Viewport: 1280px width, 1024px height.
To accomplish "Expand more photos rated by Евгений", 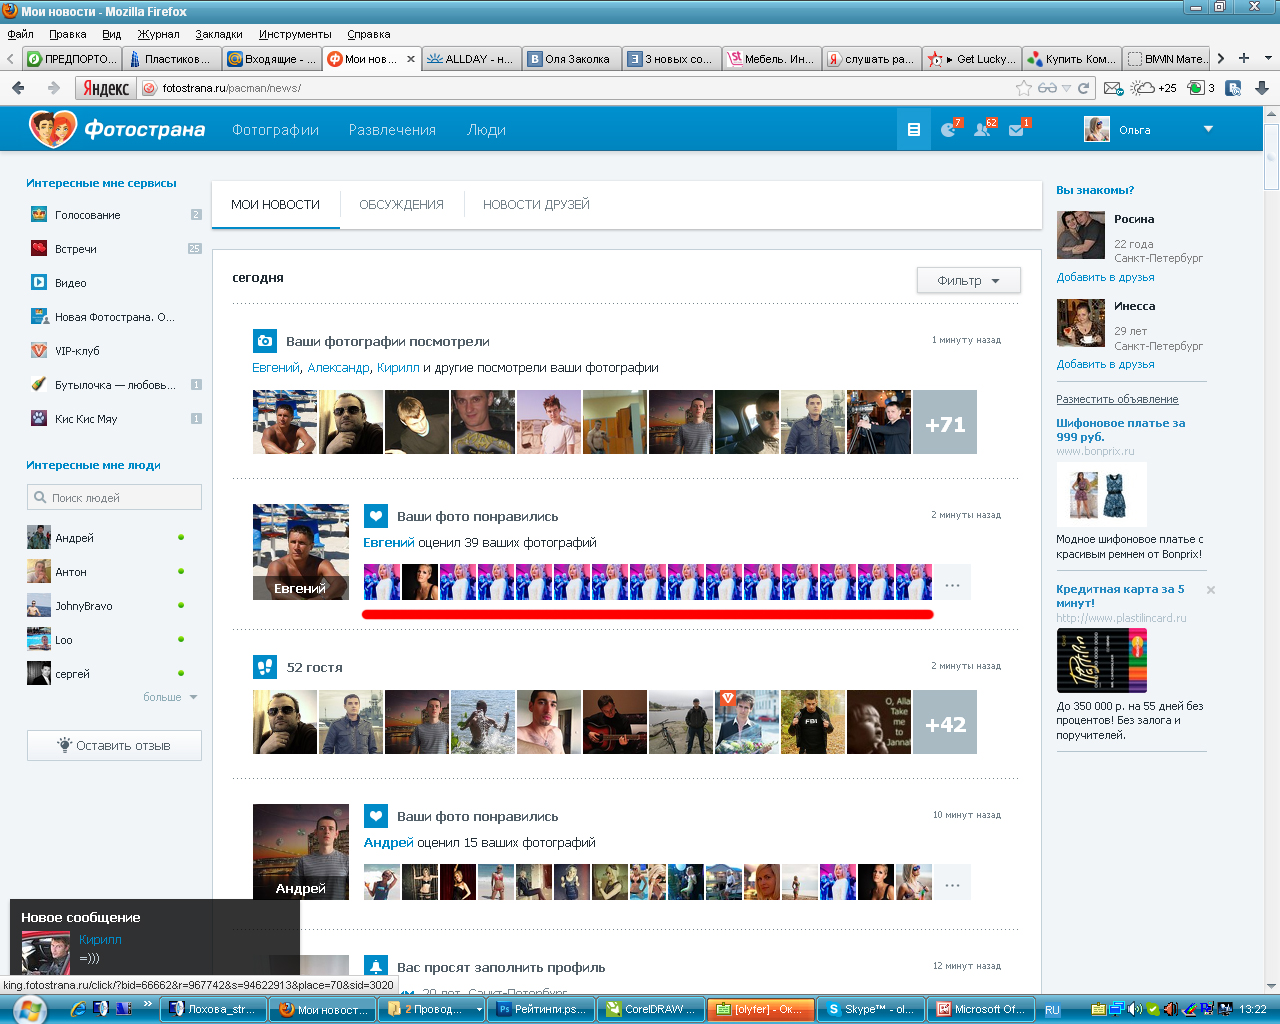I will (x=952, y=582).
